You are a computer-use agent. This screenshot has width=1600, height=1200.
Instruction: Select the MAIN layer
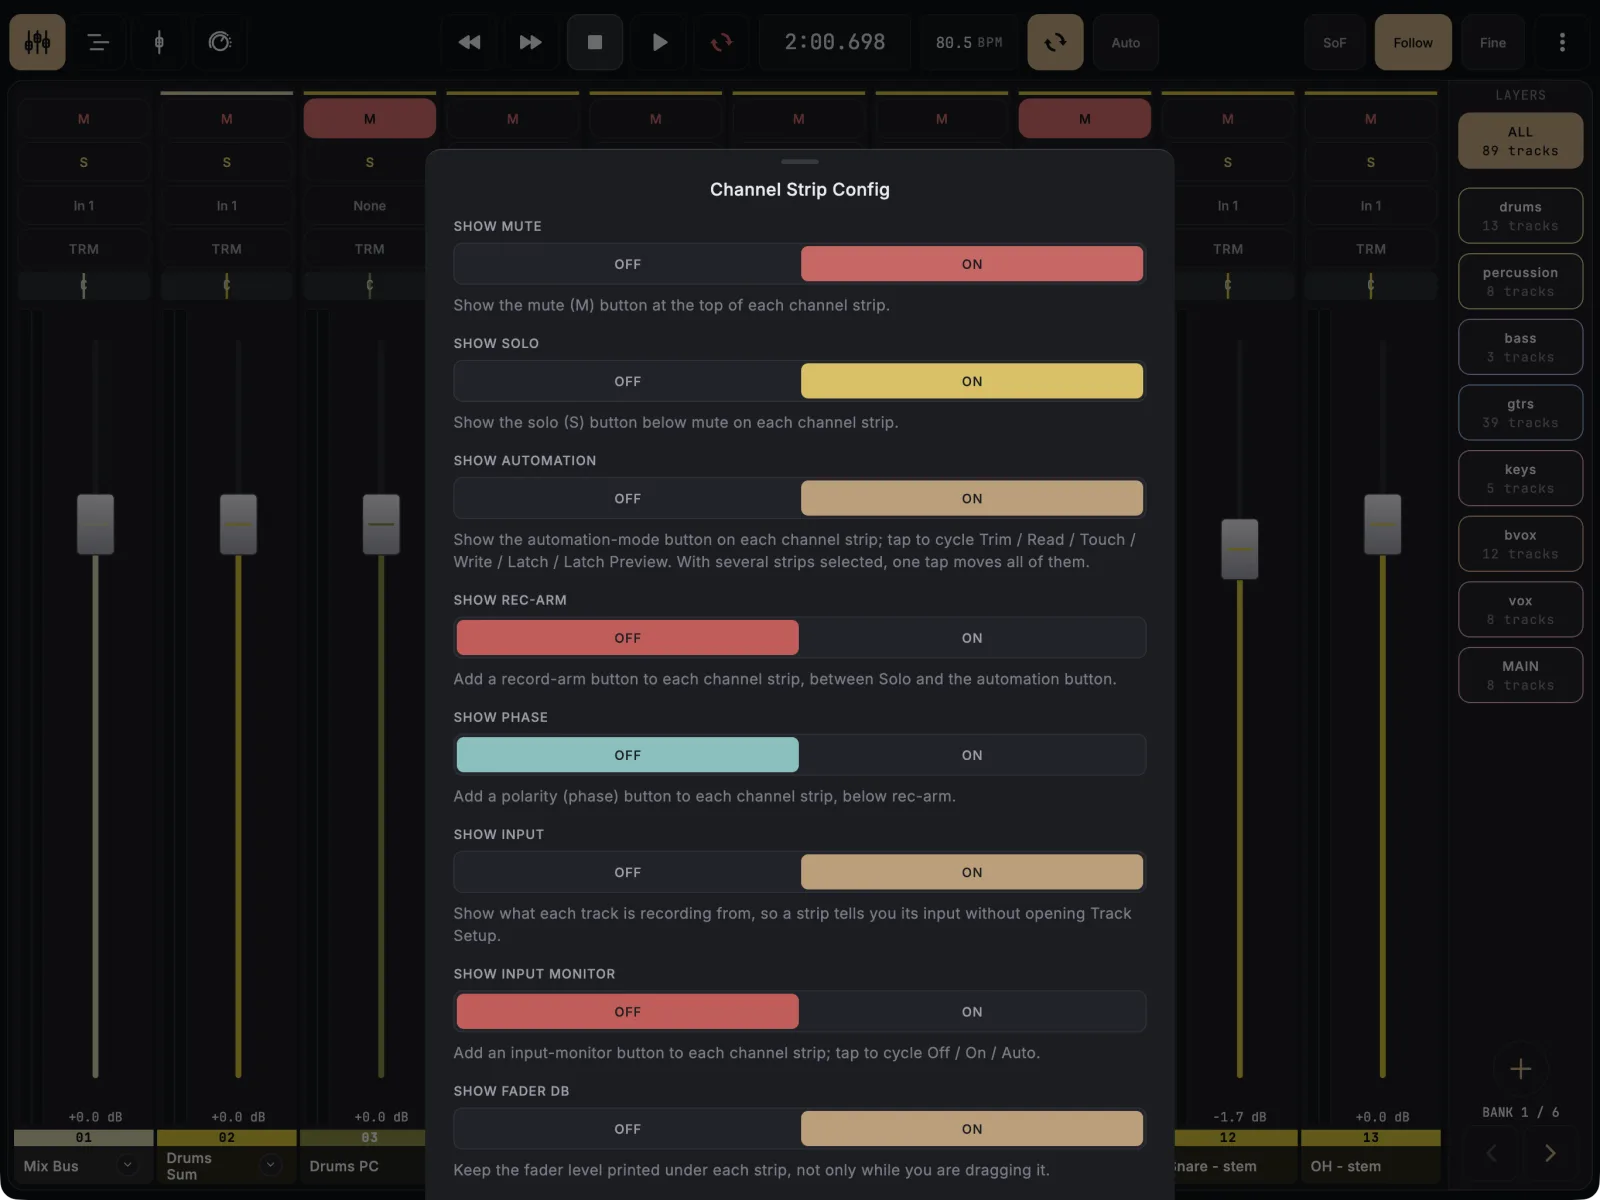1520,675
